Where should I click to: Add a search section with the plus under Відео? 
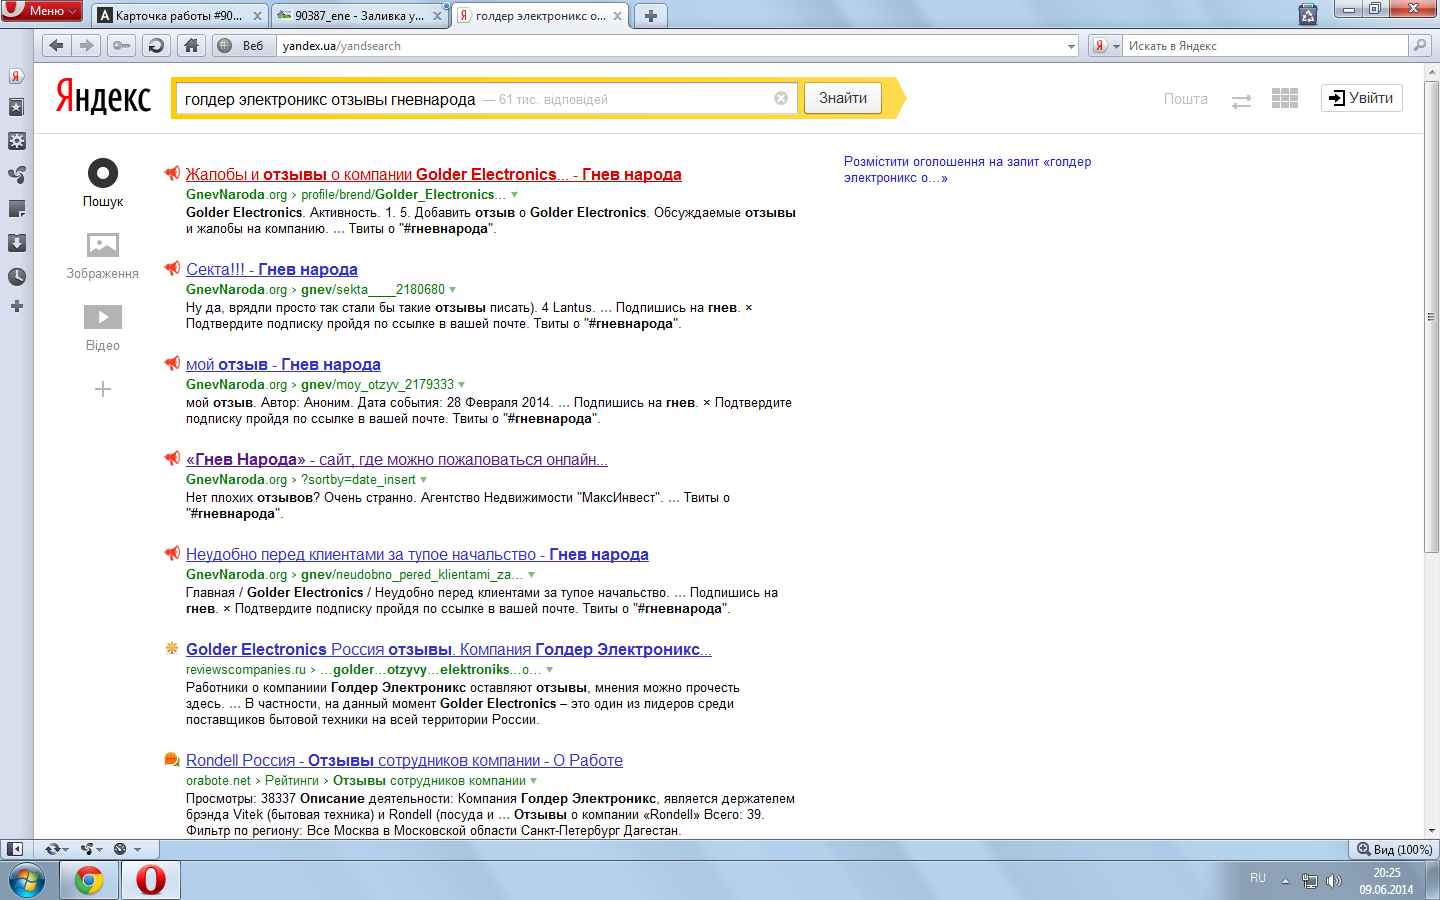(103, 389)
